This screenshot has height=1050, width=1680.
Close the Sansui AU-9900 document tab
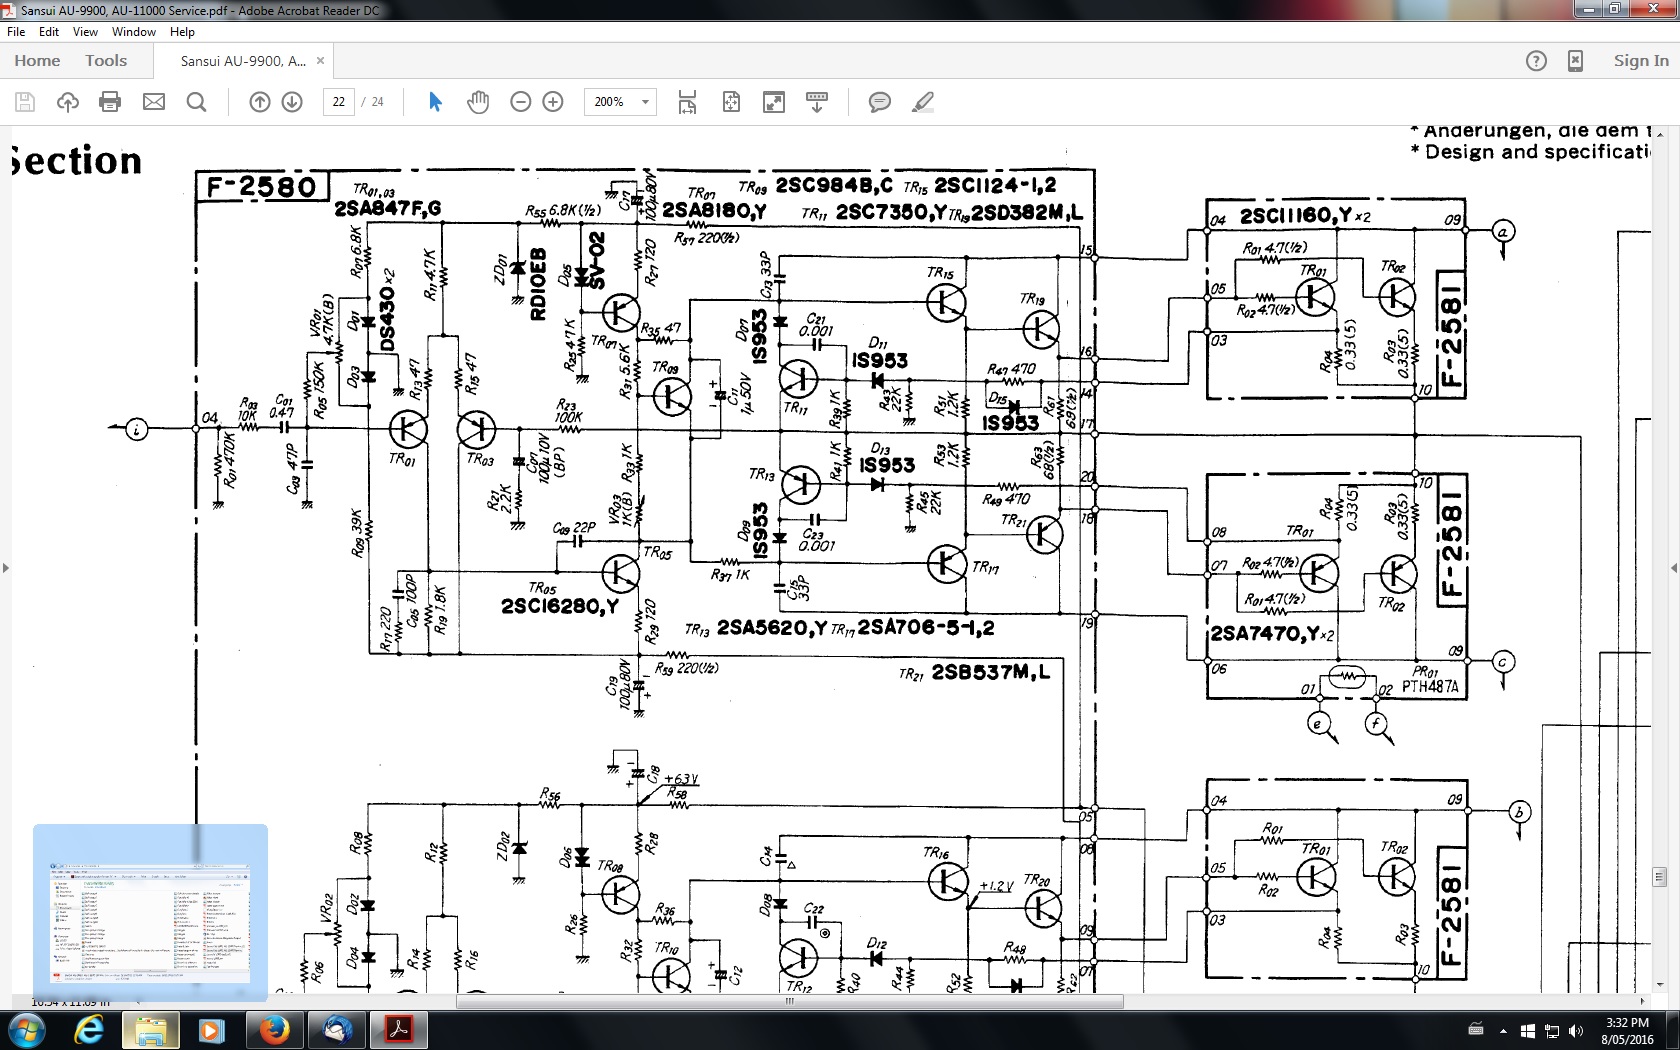tap(320, 61)
